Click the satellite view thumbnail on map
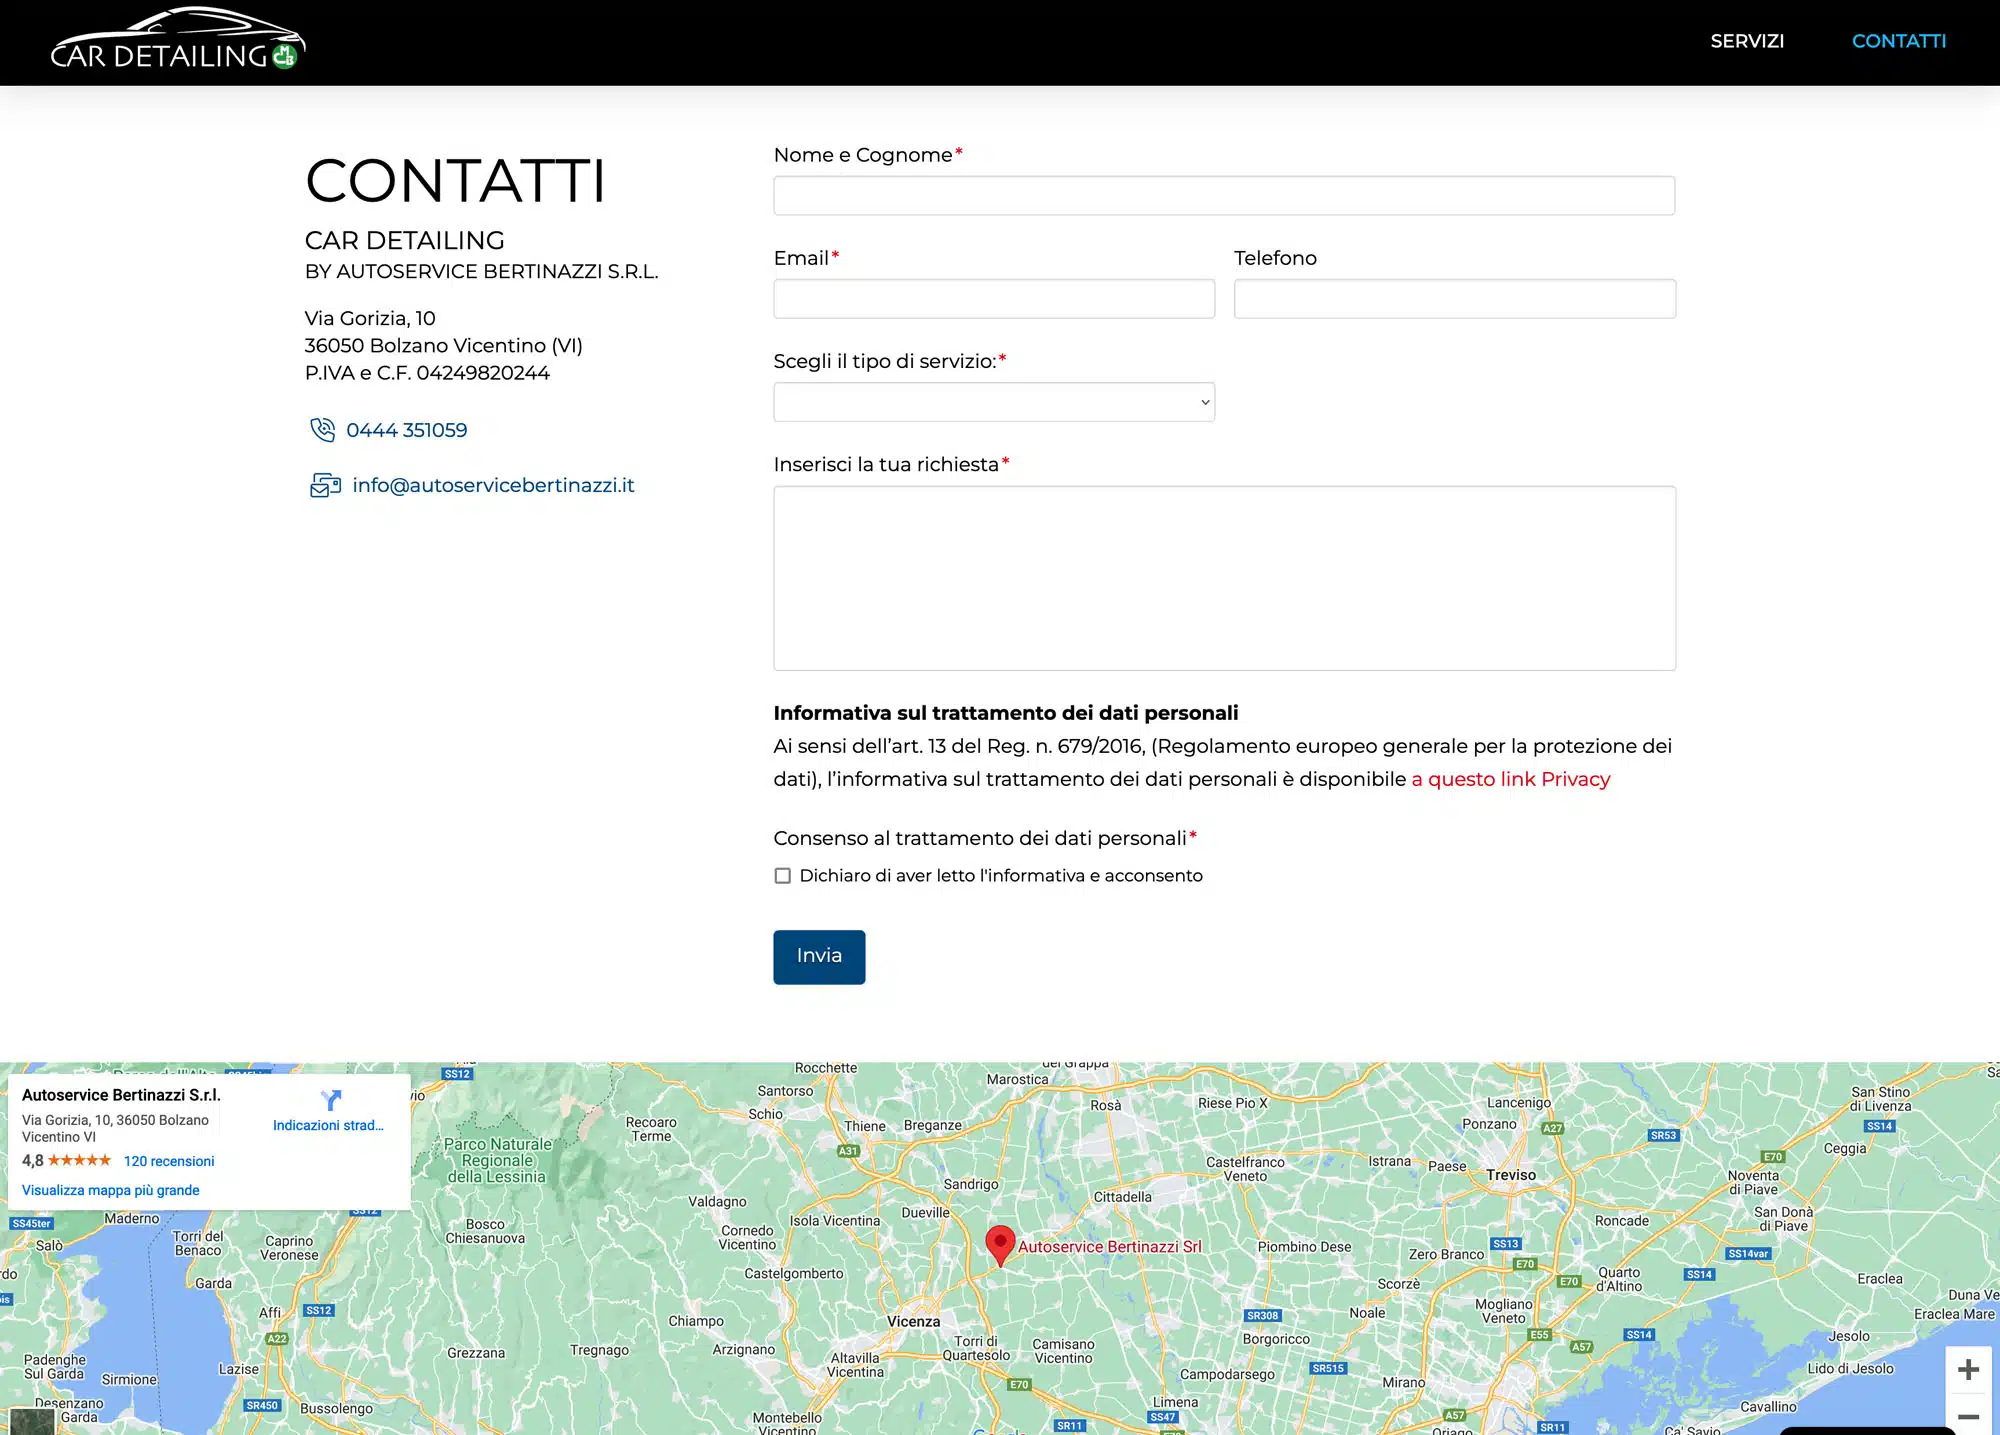Viewport: 2000px width, 1435px height. (32, 1421)
